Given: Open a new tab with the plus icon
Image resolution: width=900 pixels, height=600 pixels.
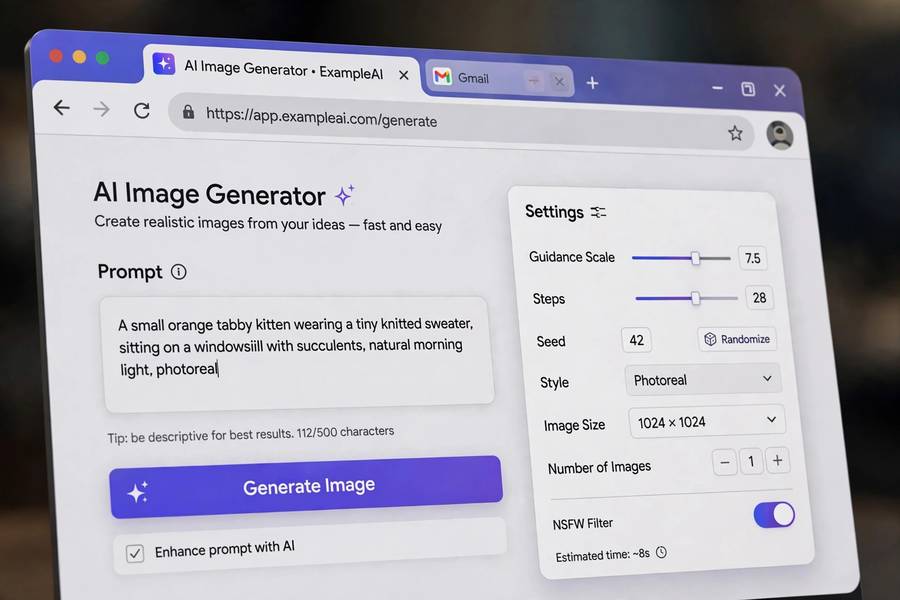Looking at the screenshot, I should coord(592,83).
